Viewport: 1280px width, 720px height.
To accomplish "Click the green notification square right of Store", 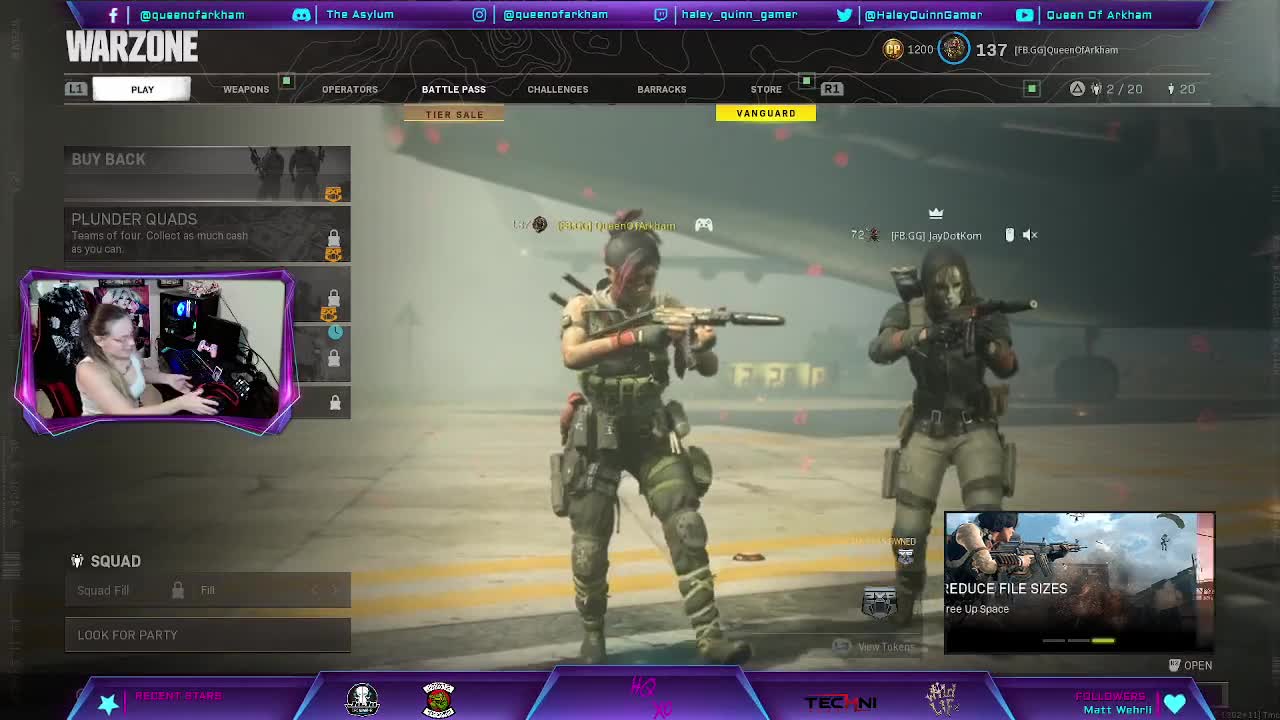I will [x=806, y=80].
